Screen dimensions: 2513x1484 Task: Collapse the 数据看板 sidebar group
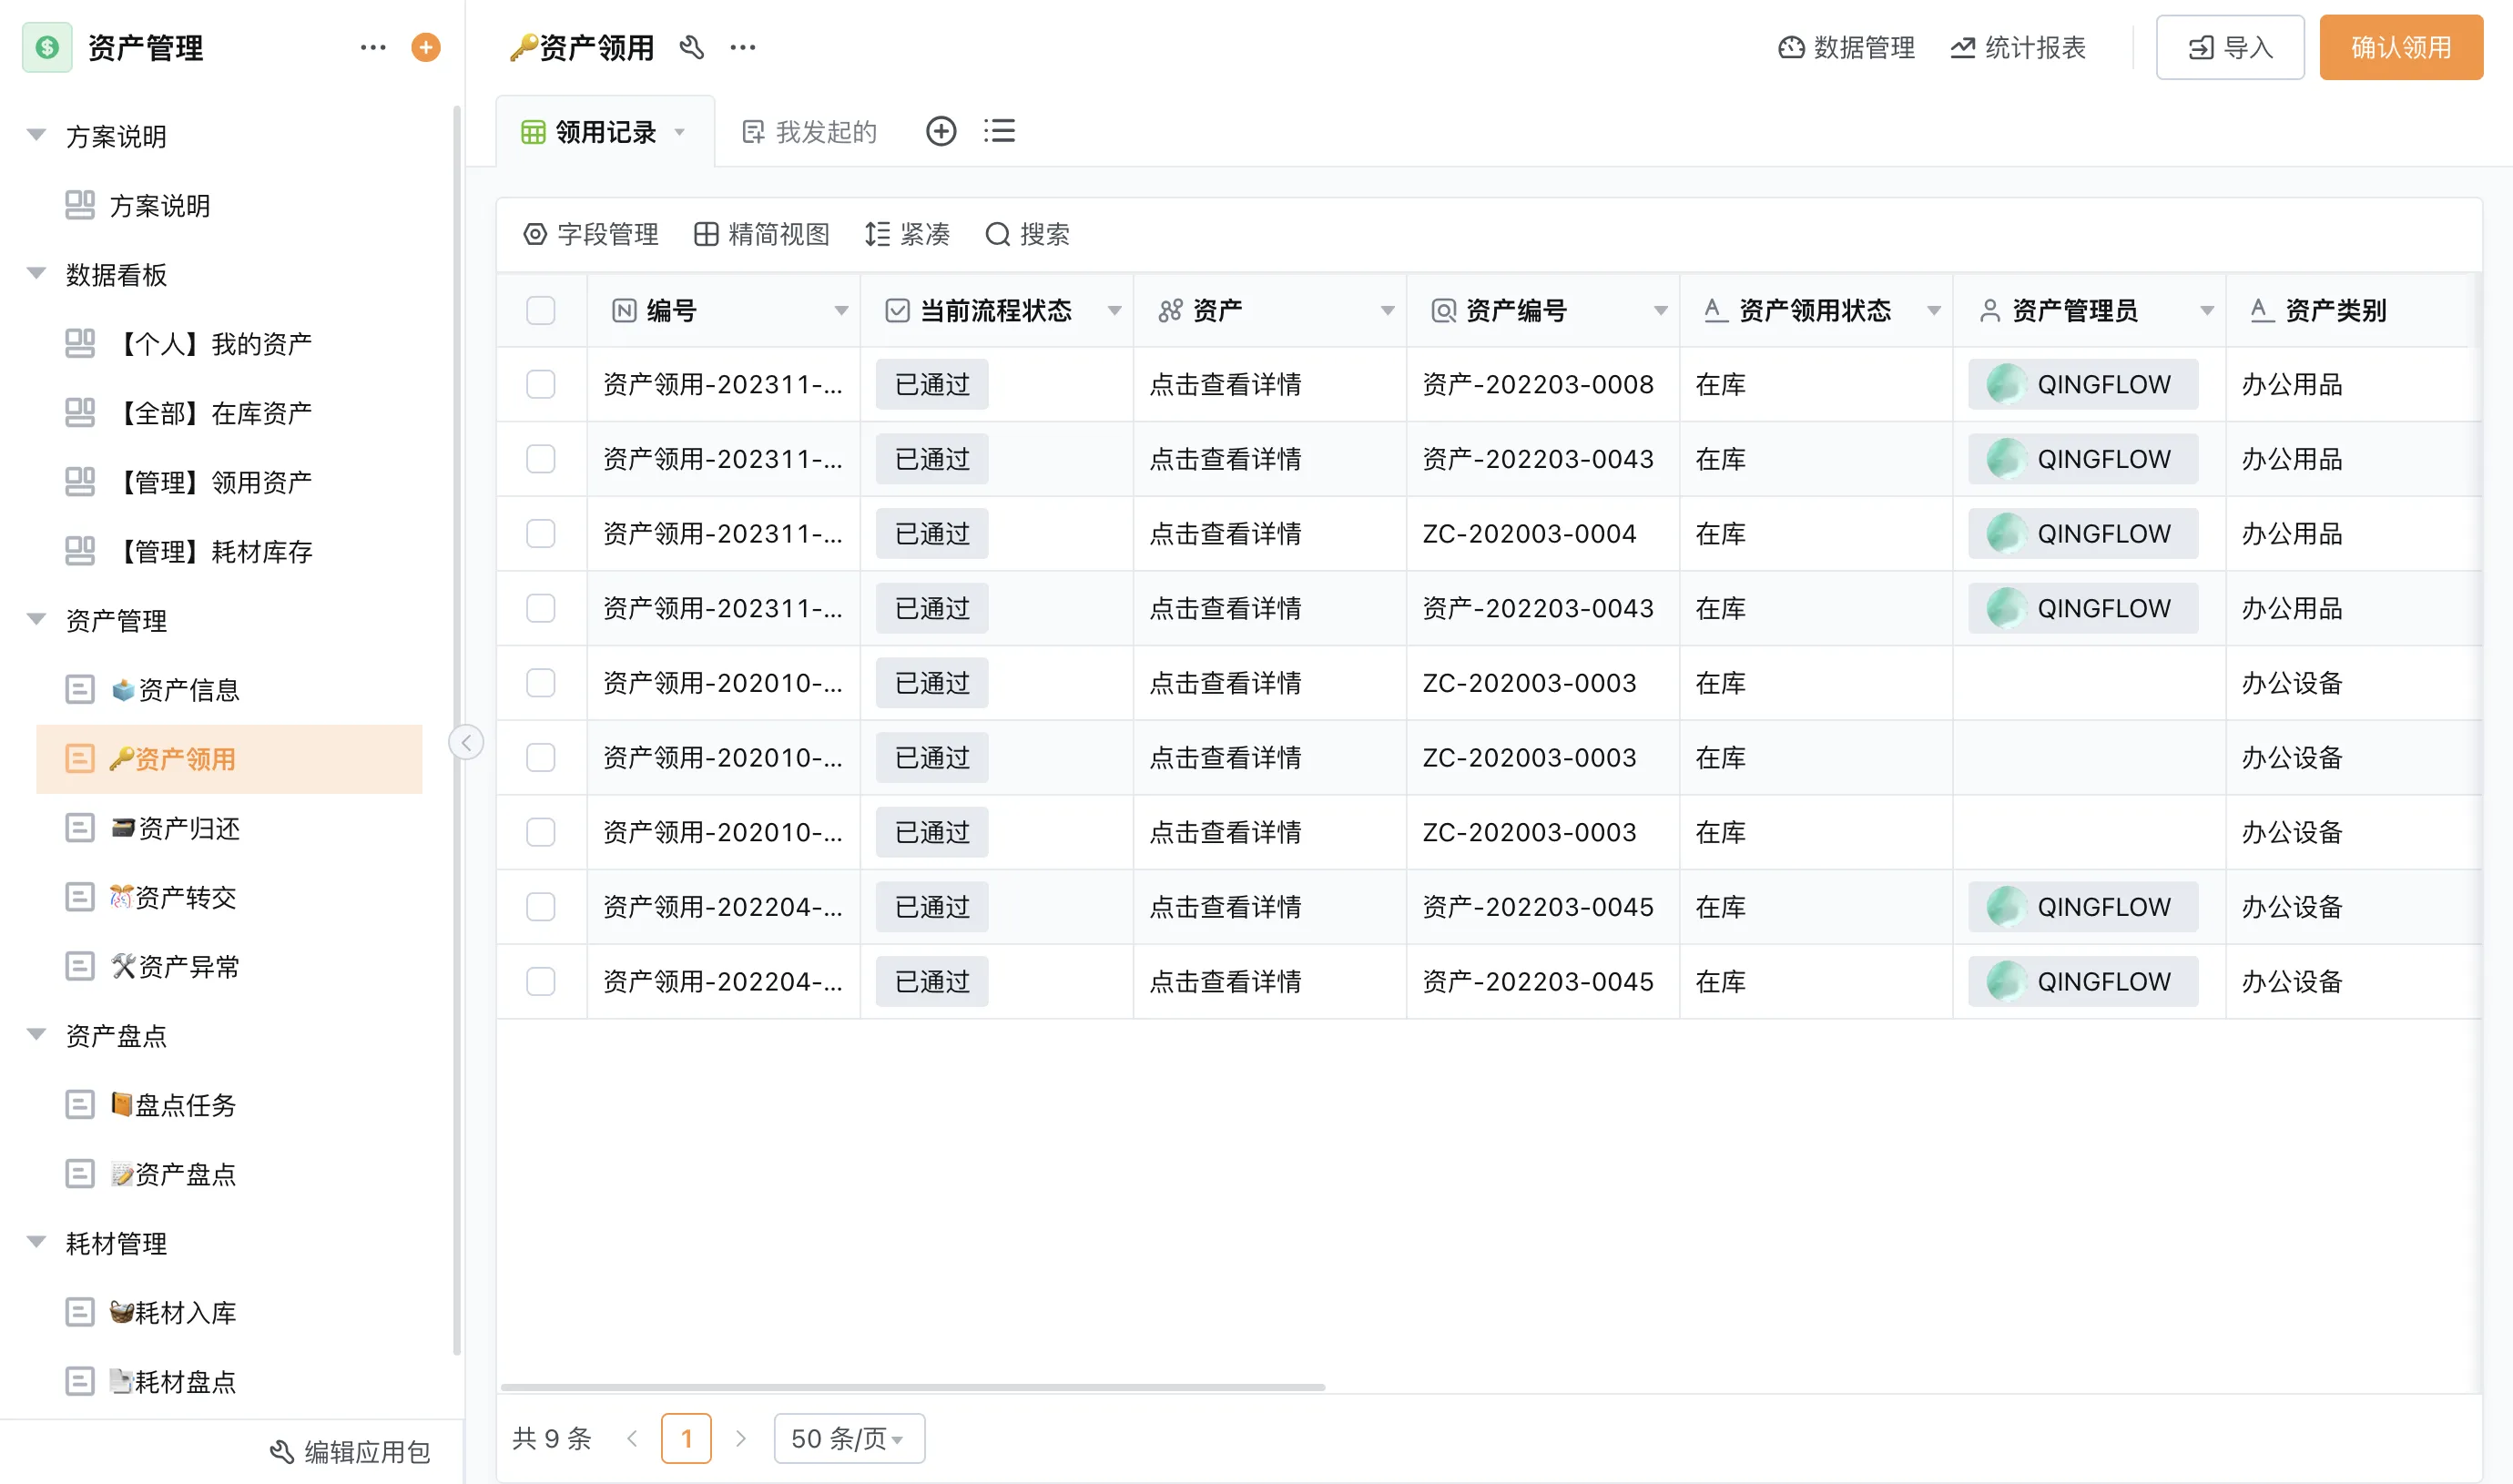pos(37,273)
